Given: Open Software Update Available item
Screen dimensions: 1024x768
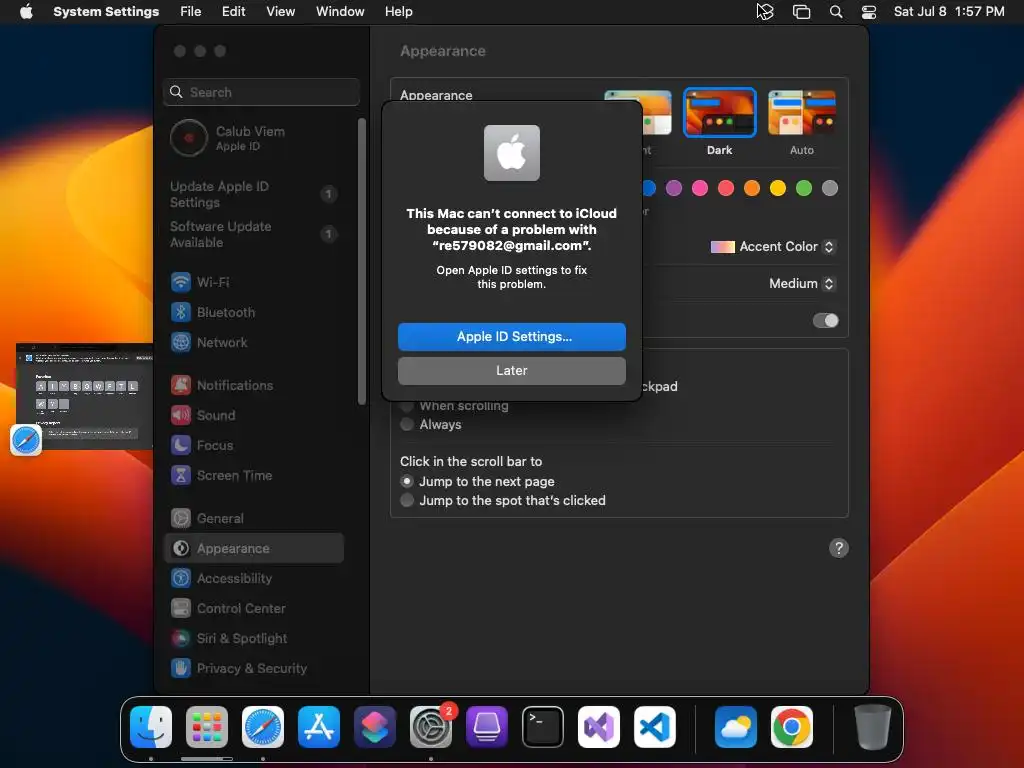Looking at the screenshot, I should pyautogui.click(x=255, y=234).
